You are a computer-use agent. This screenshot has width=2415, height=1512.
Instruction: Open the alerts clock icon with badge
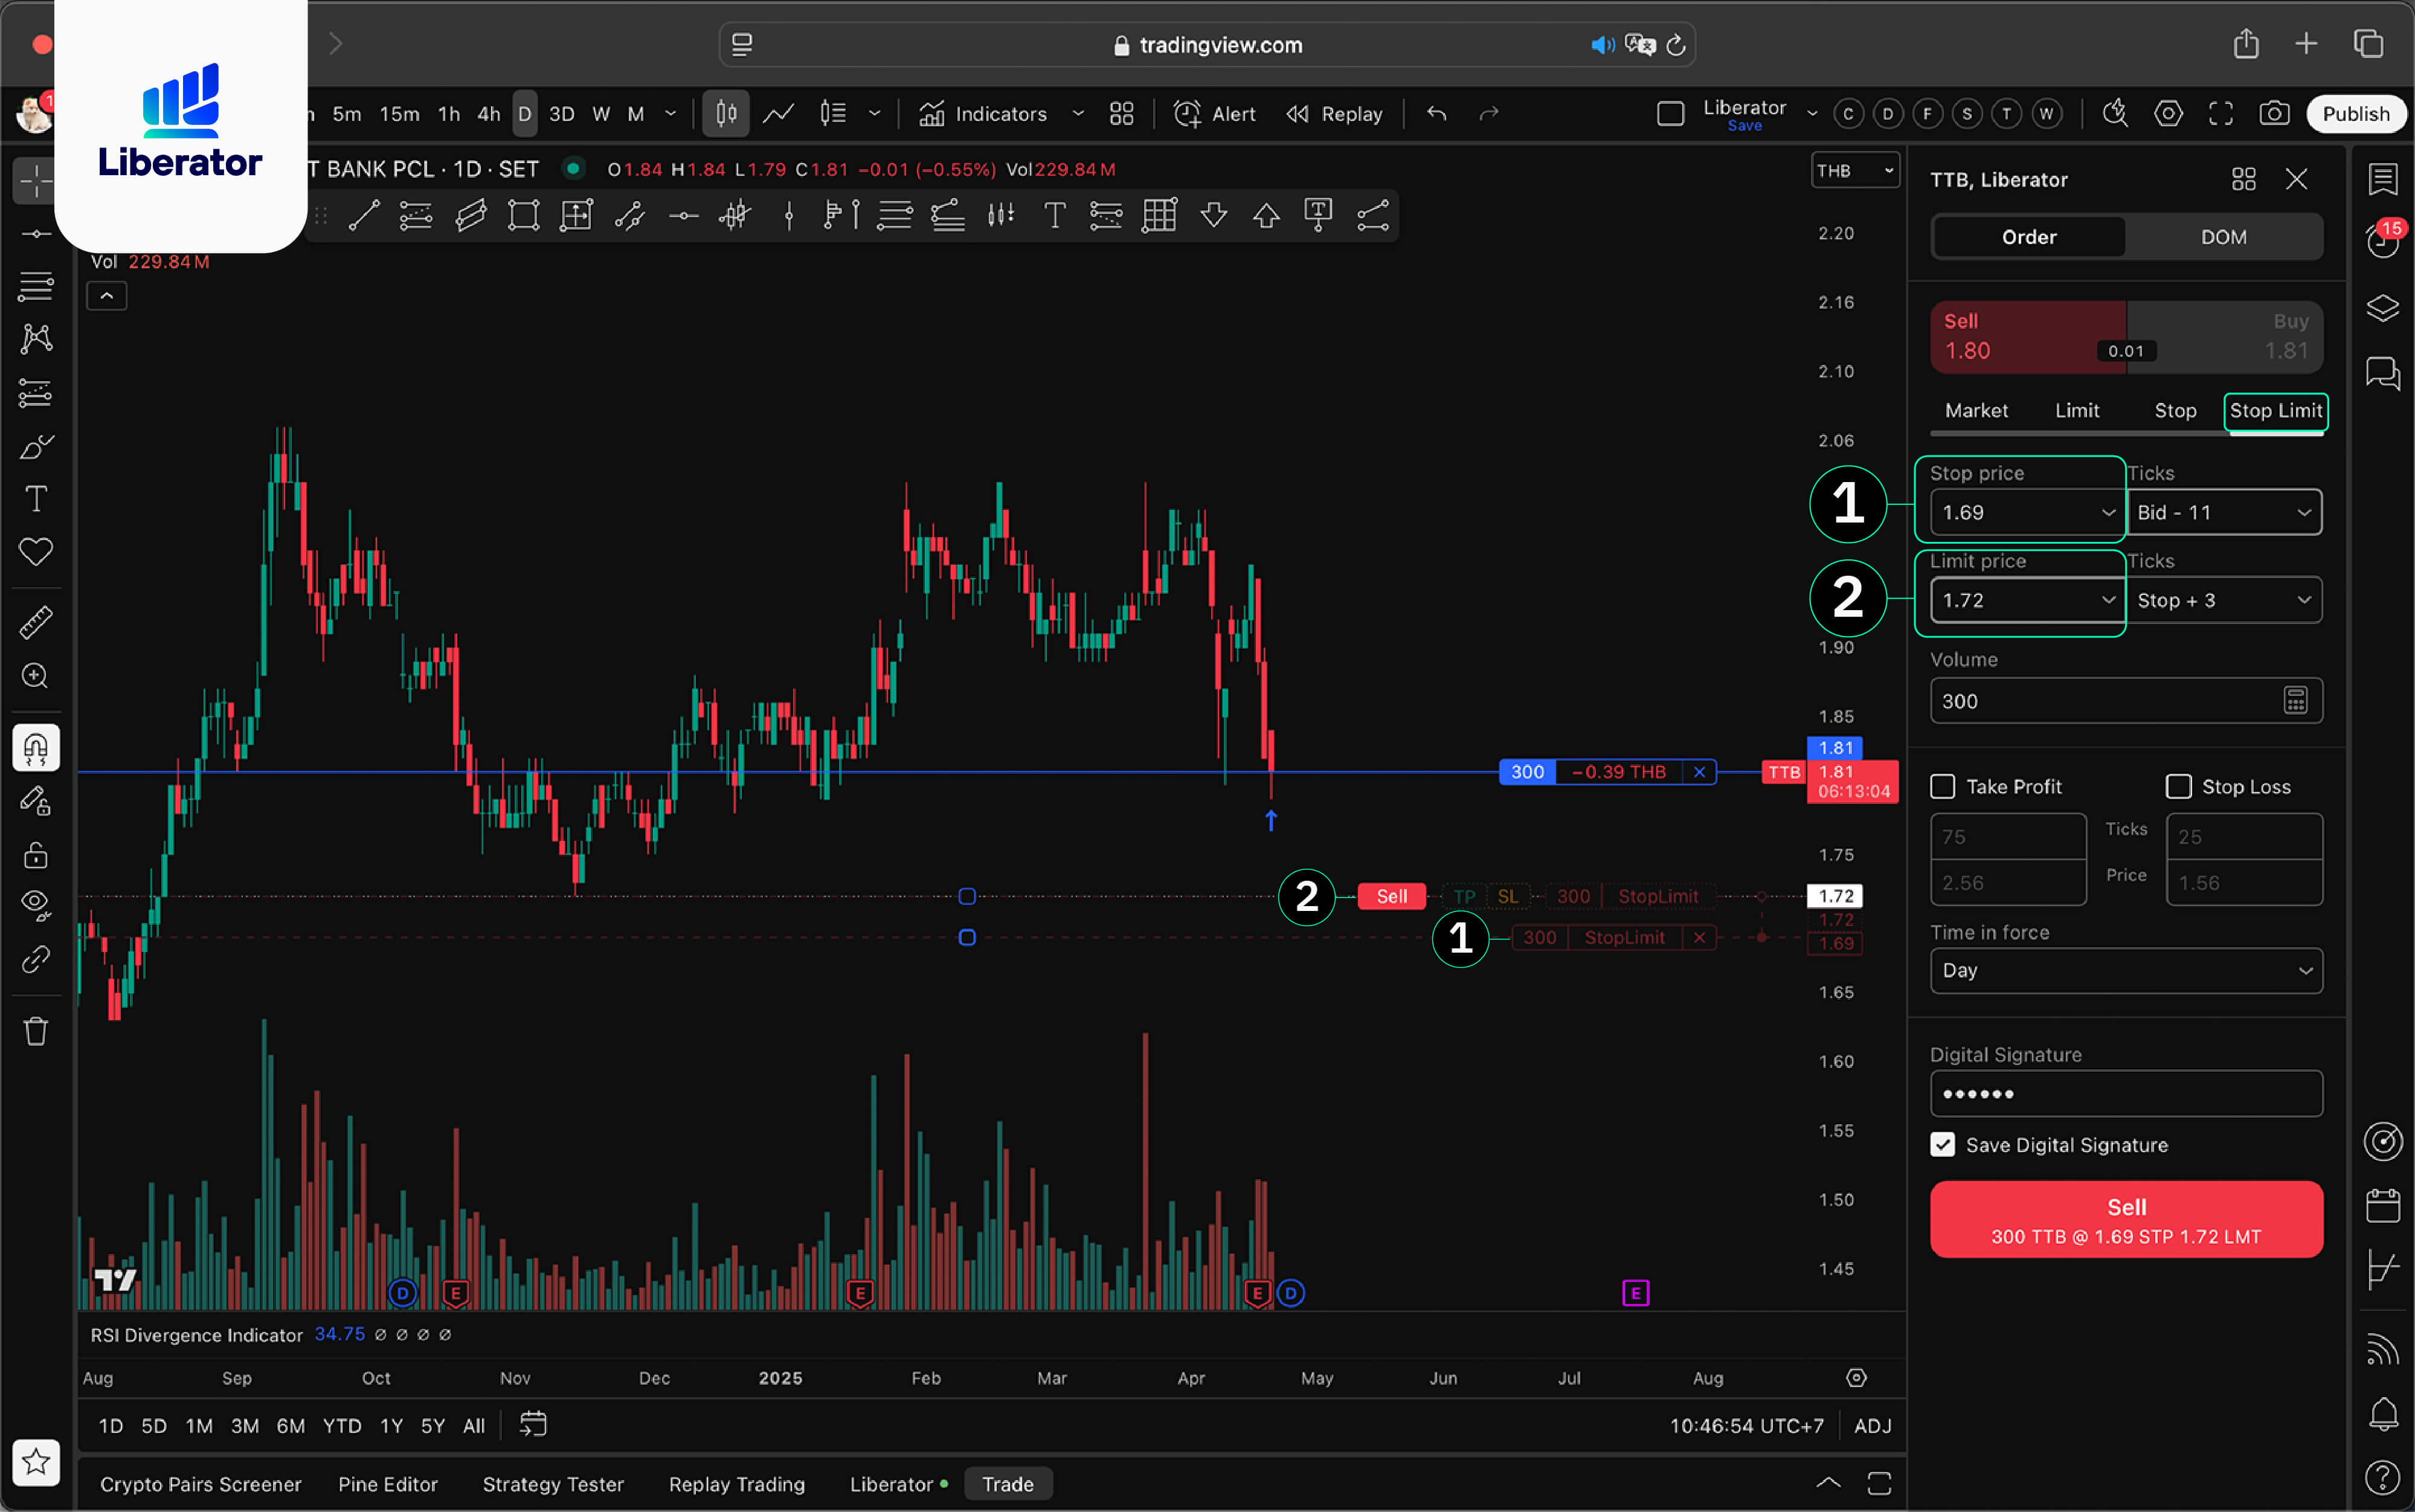(2383, 241)
